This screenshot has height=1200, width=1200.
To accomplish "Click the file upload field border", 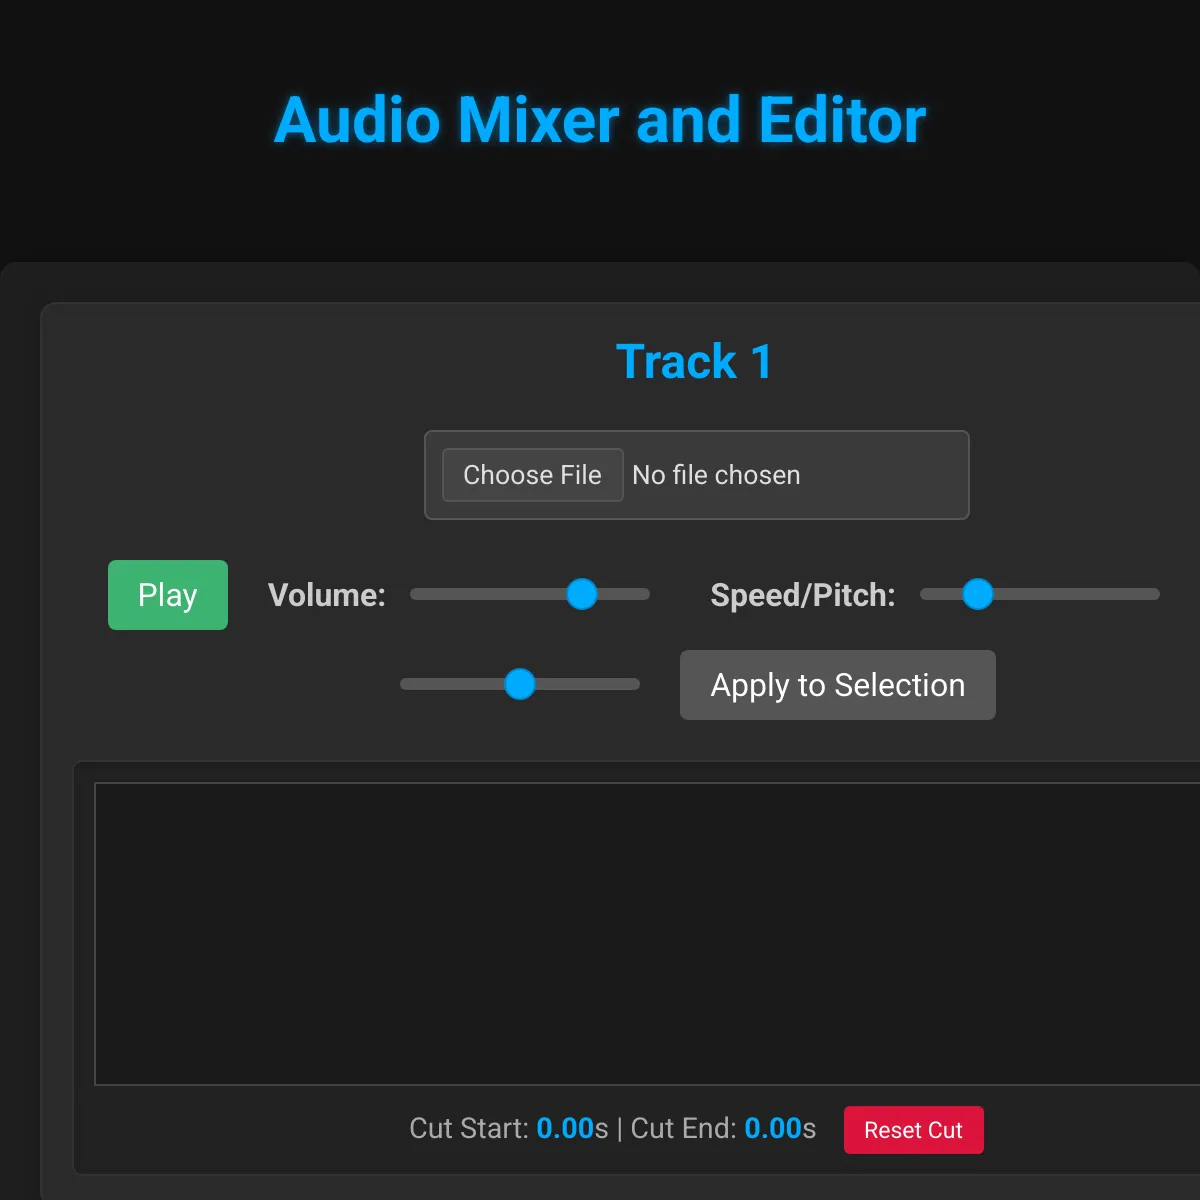I will [x=697, y=432].
